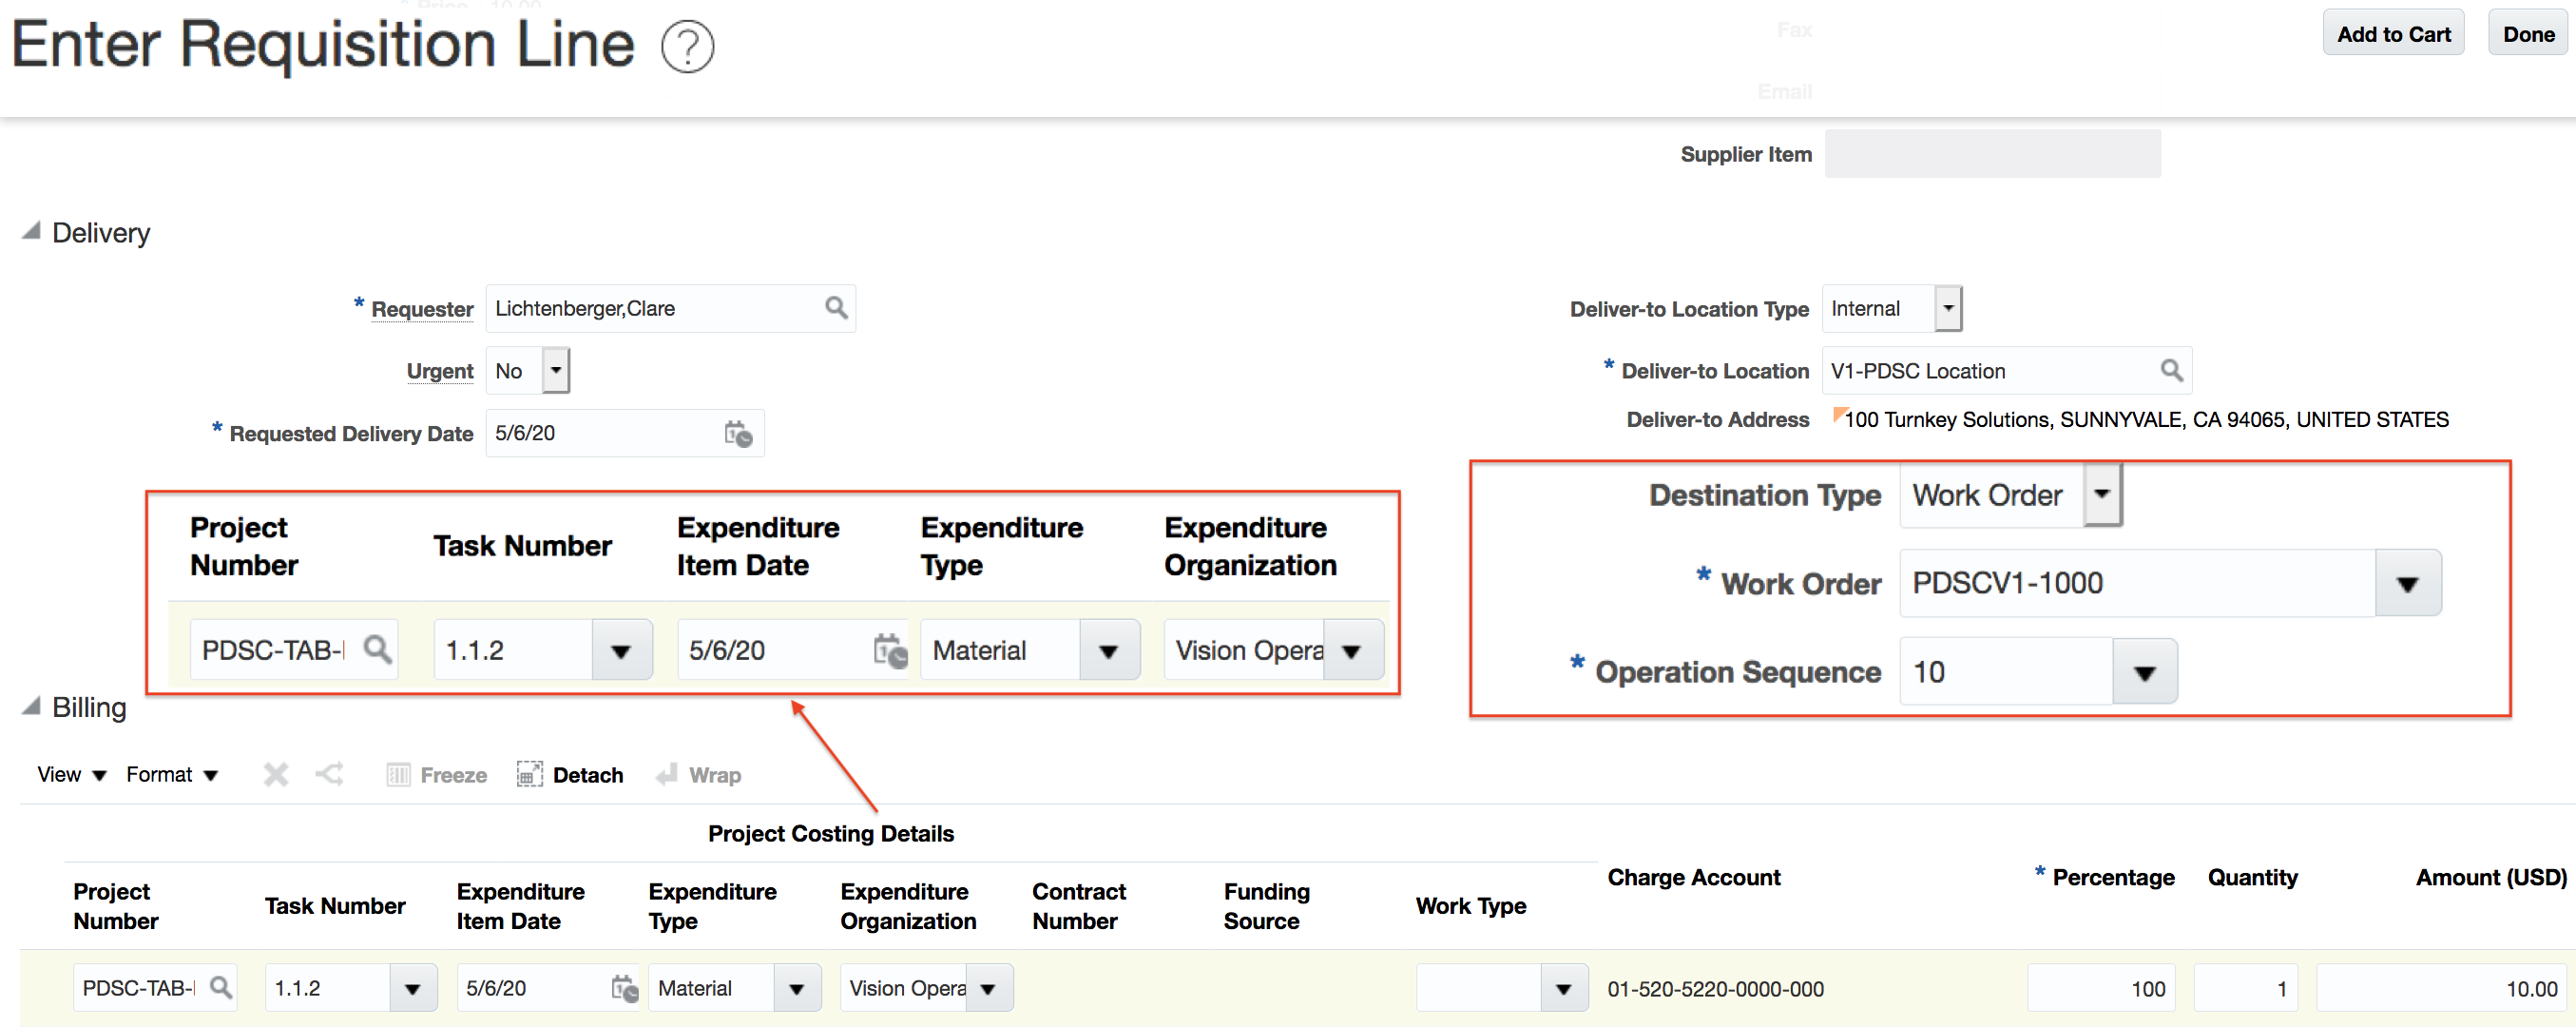Open Requester search magnifier icon
The height and width of the screenshot is (1027, 2576).
pyautogui.click(x=836, y=308)
